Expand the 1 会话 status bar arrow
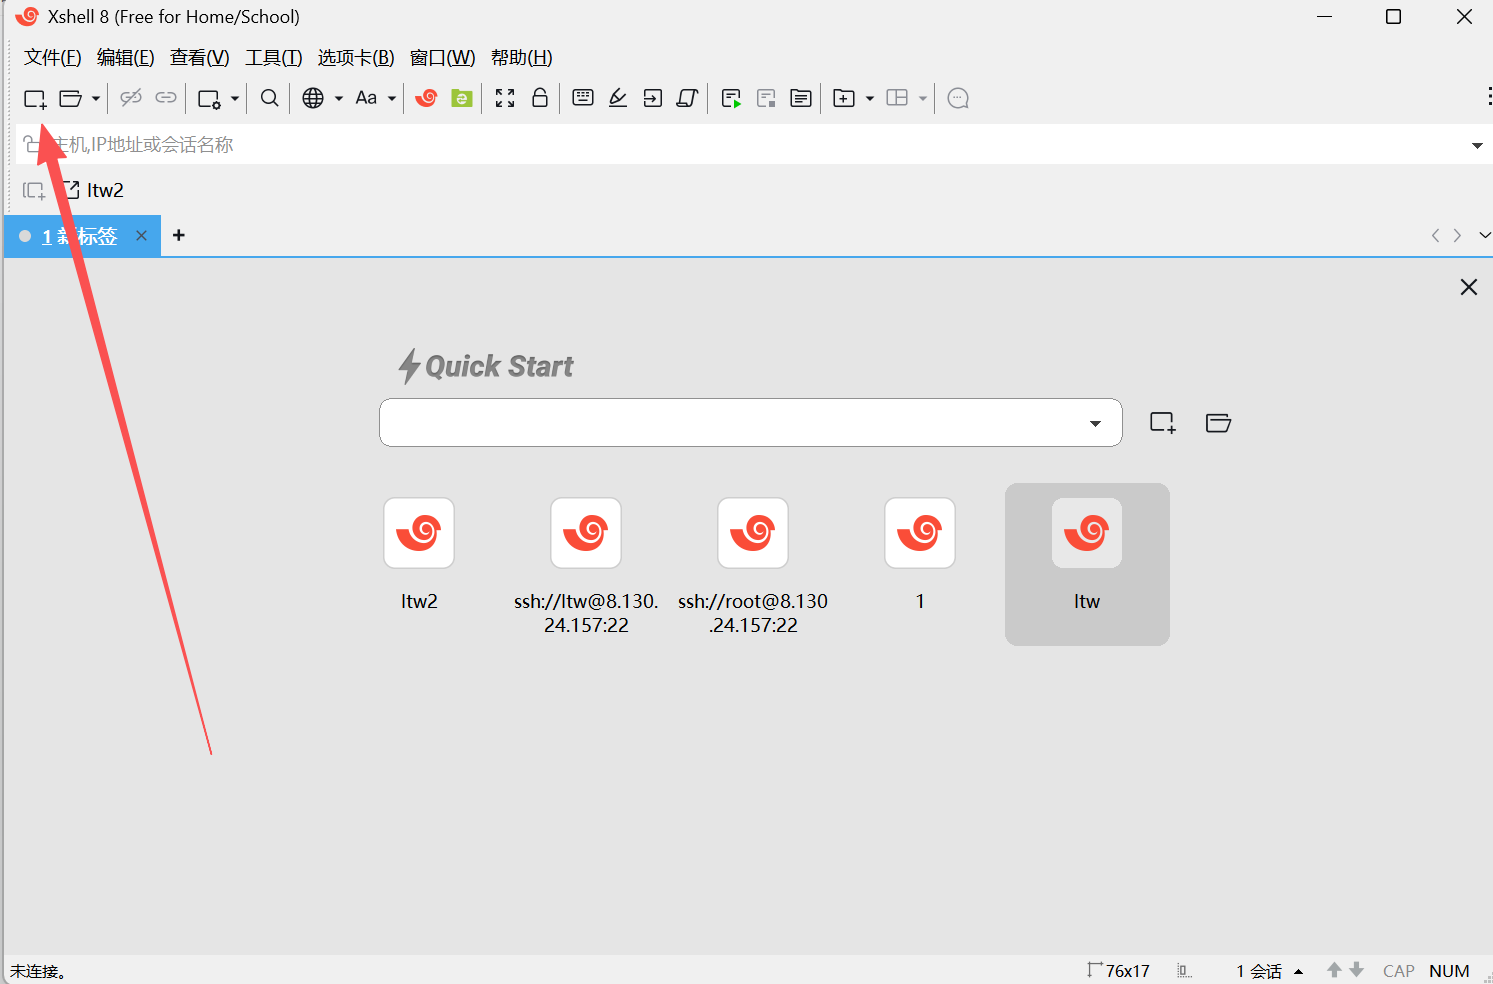The width and height of the screenshot is (1493, 984). pyautogui.click(x=1298, y=971)
